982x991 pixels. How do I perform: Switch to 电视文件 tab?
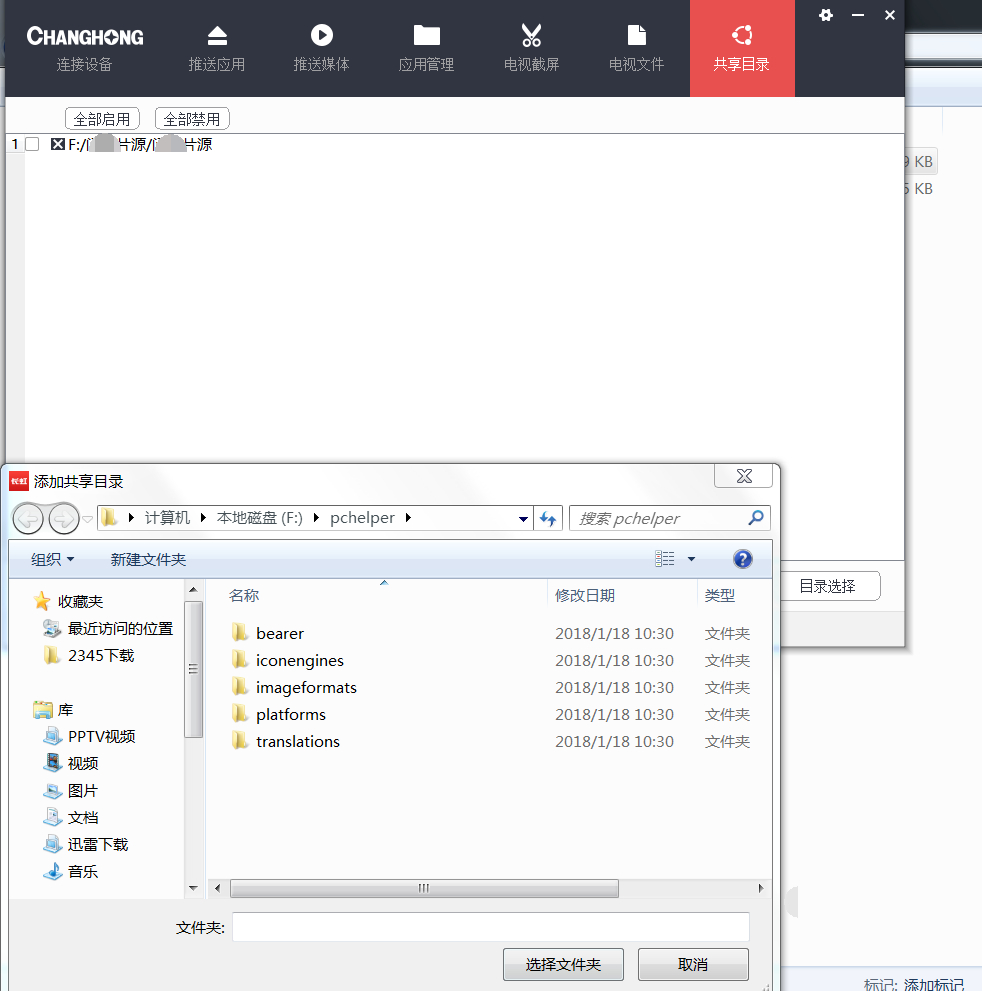(x=636, y=49)
